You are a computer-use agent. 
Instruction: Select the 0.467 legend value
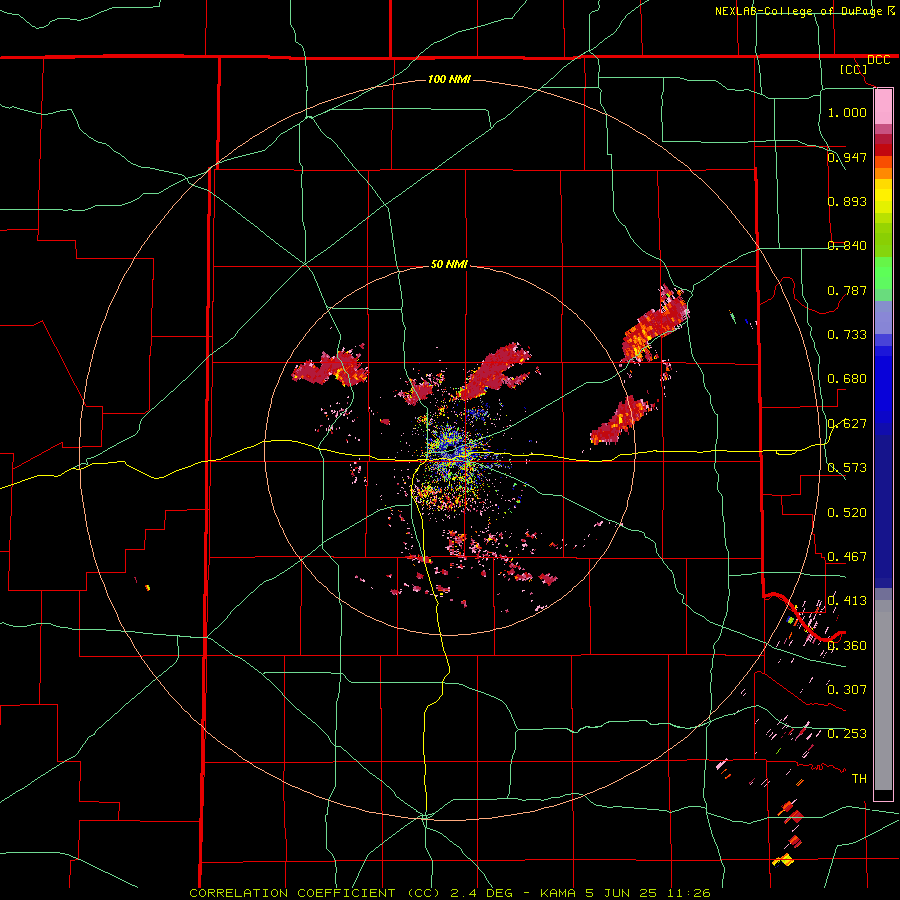pos(847,557)
